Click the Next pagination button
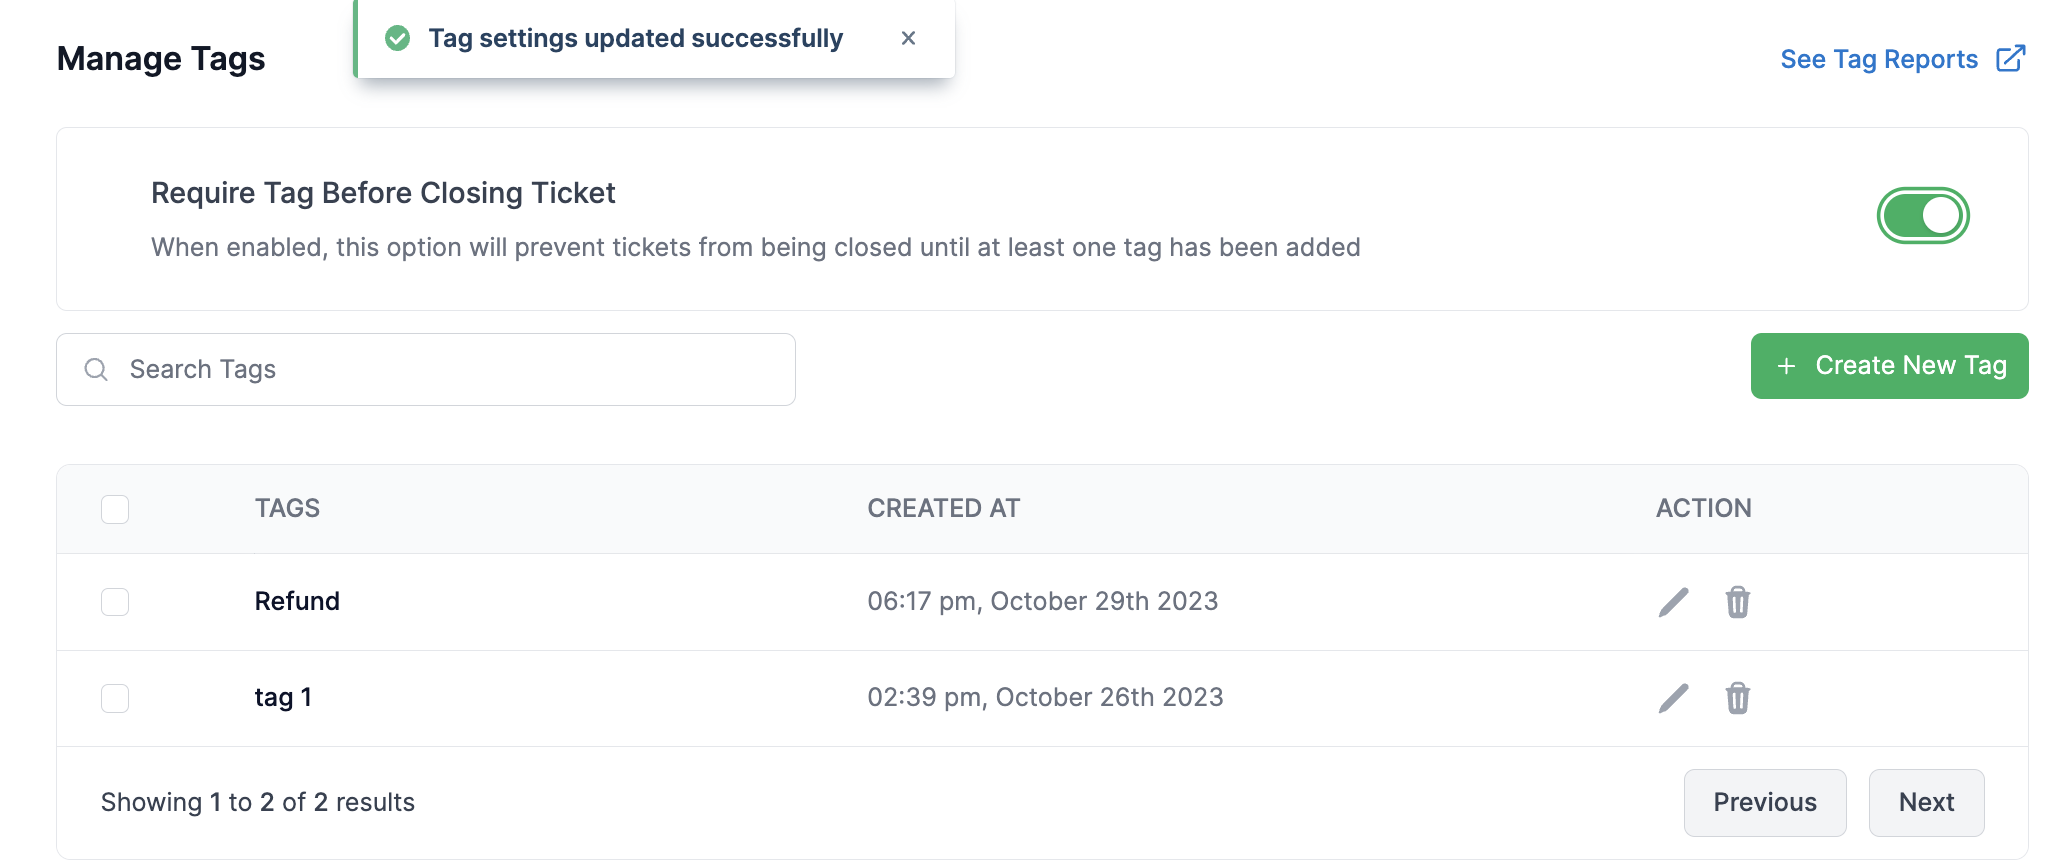2046x860 pixels. pyautogui.click(x=1926, y=802)
